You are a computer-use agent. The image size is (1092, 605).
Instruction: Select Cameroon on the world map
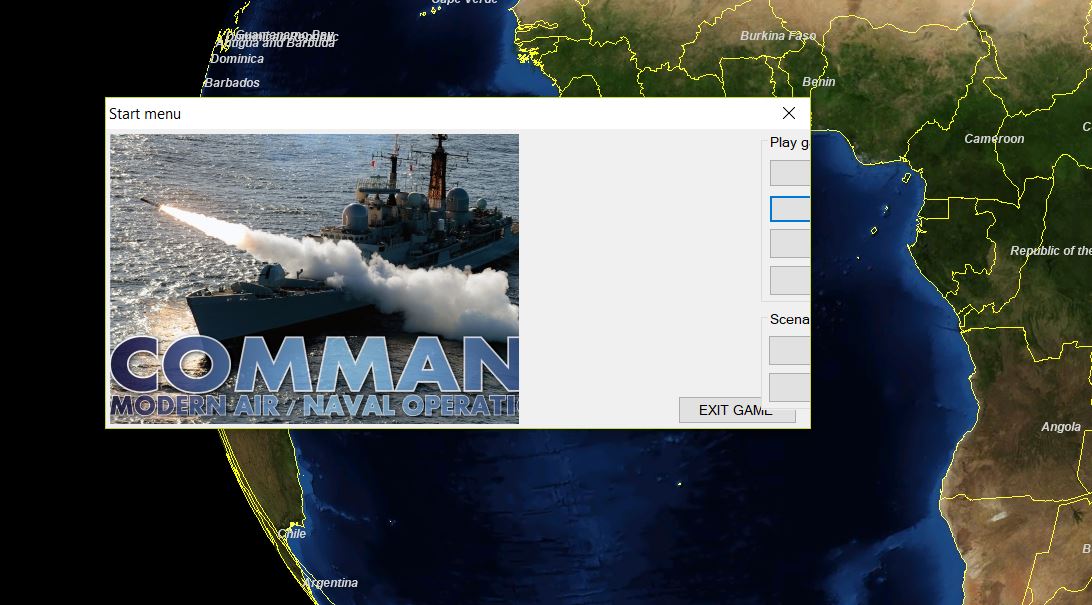tap(993, 138)
